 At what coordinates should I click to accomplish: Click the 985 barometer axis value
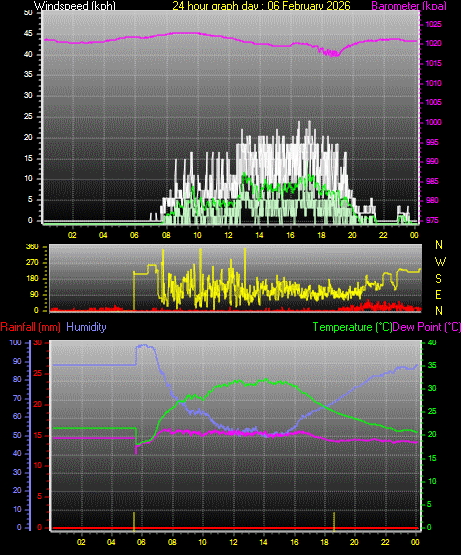[432, 181]
